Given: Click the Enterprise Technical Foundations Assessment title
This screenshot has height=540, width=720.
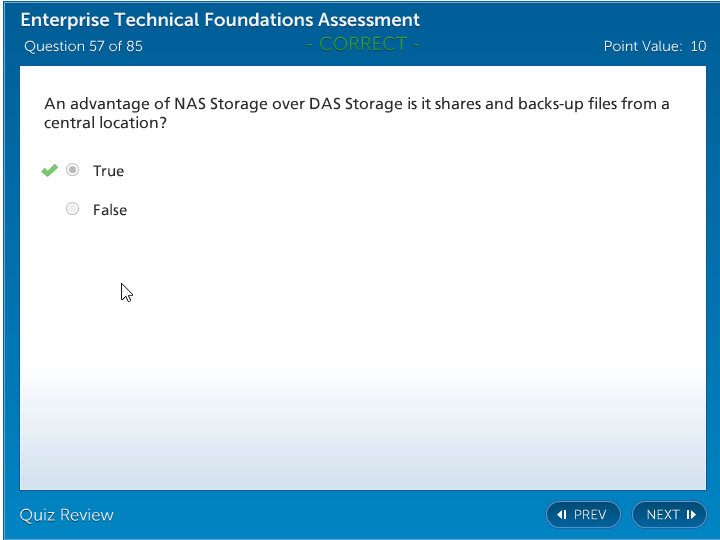Looking at the screenshot, I should [x=220, y=20].
